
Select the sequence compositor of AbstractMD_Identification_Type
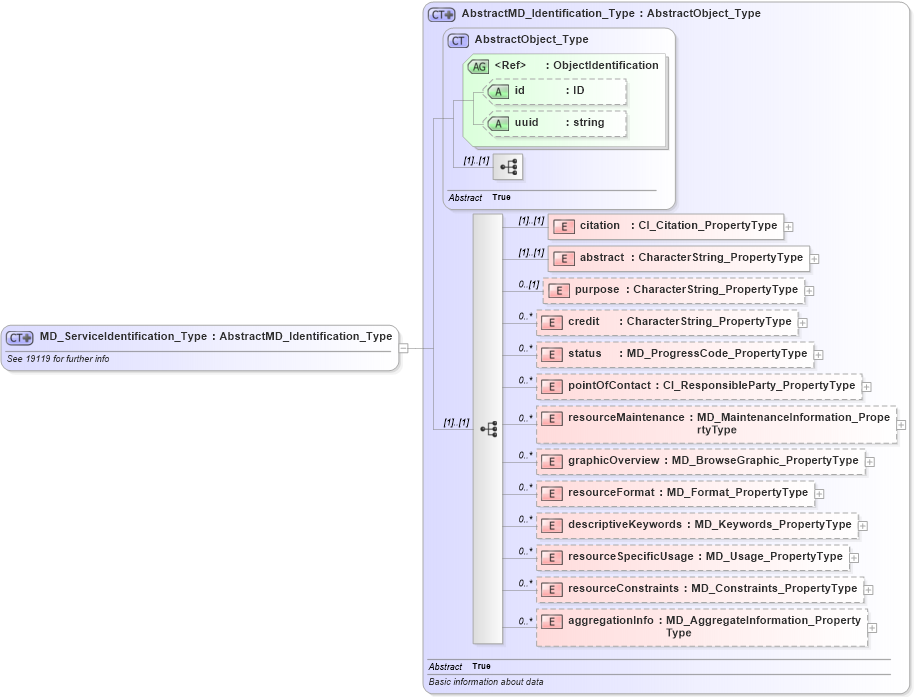tap(489, 428)
